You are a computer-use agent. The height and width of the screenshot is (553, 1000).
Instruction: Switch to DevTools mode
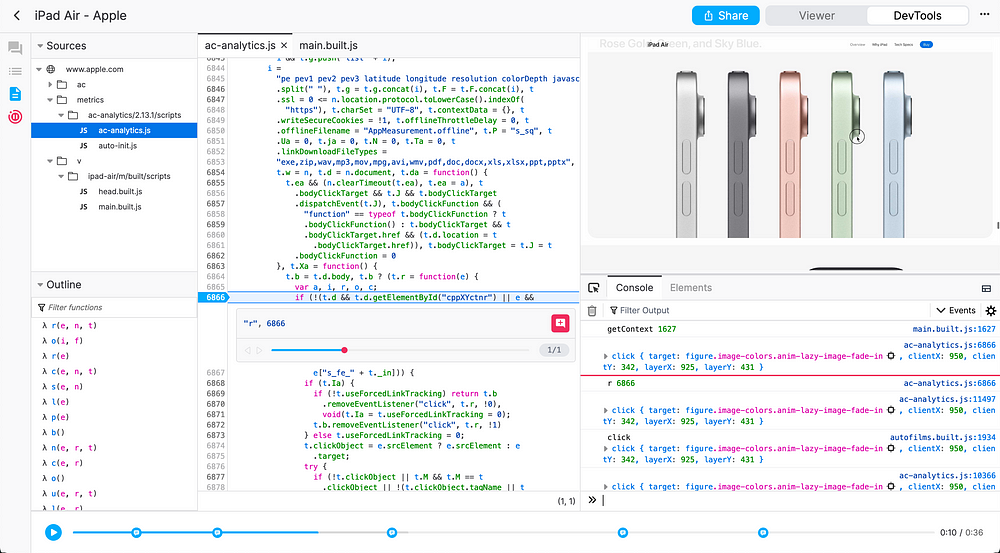917,16
